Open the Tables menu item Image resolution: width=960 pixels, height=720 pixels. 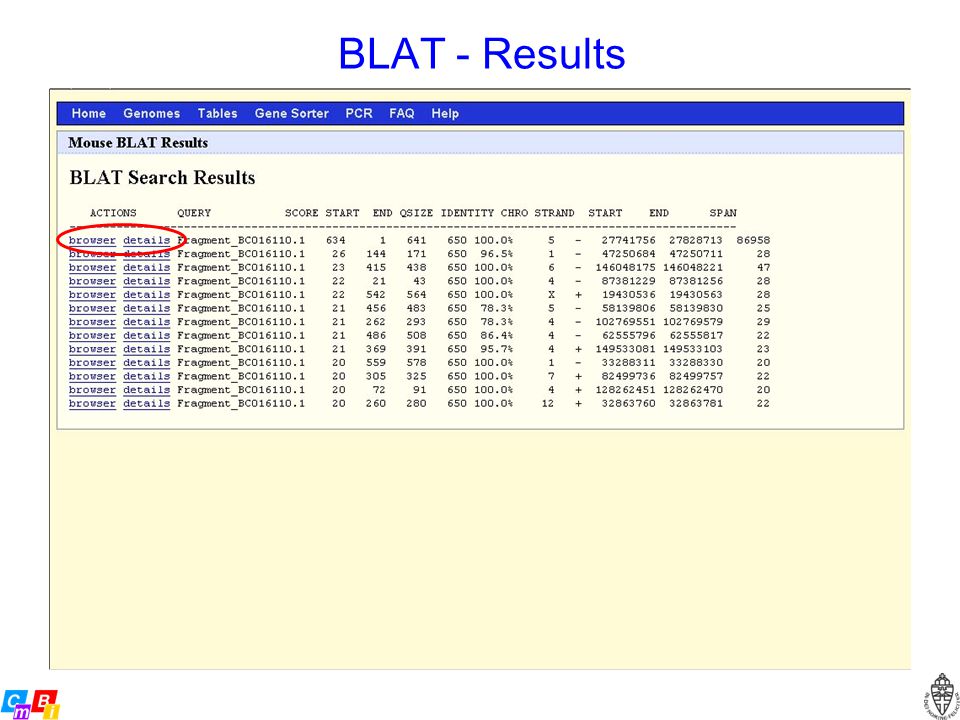click(x=217, y=113)
